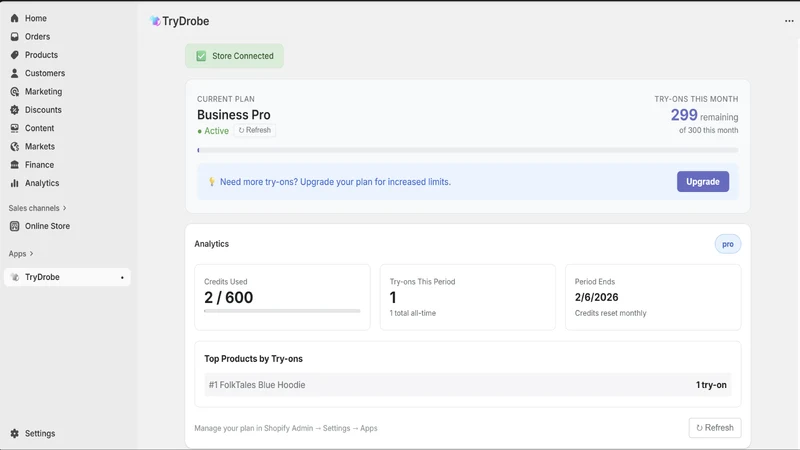800x450 pixels.
Task: Navigate to Customers
Action: [45, 73]
